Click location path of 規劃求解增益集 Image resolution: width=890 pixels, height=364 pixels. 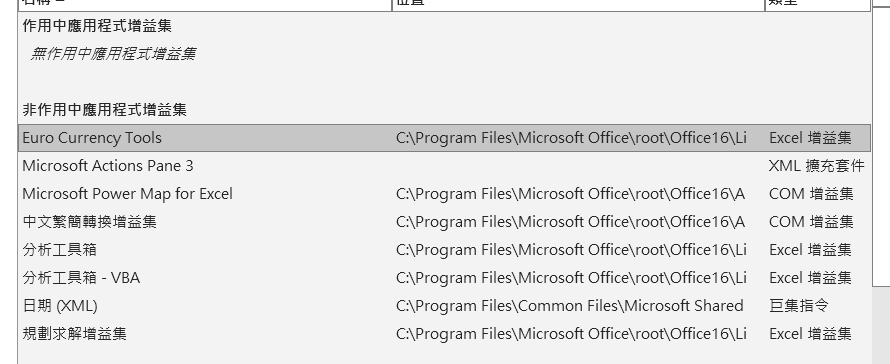tap(571, 333)
